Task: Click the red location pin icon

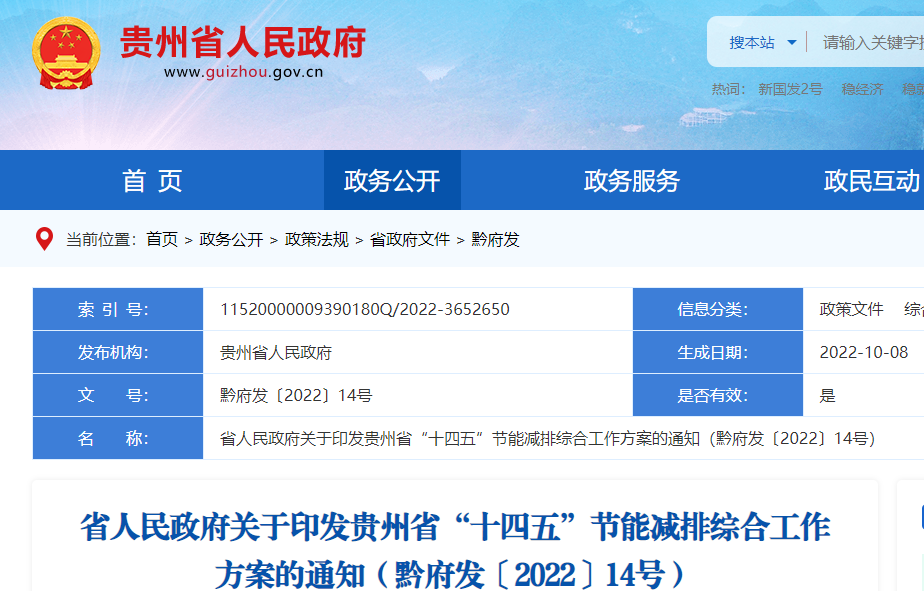Action: coord(44,239)
